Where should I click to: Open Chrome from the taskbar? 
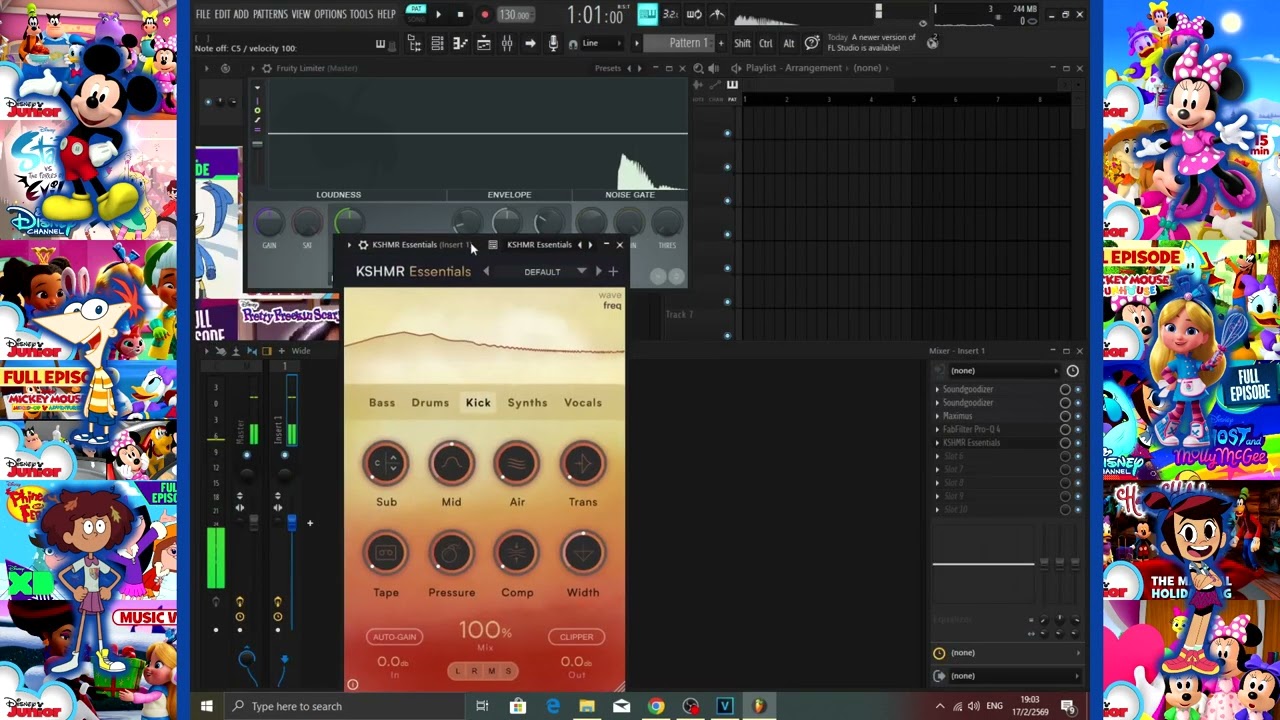point(656,706)
